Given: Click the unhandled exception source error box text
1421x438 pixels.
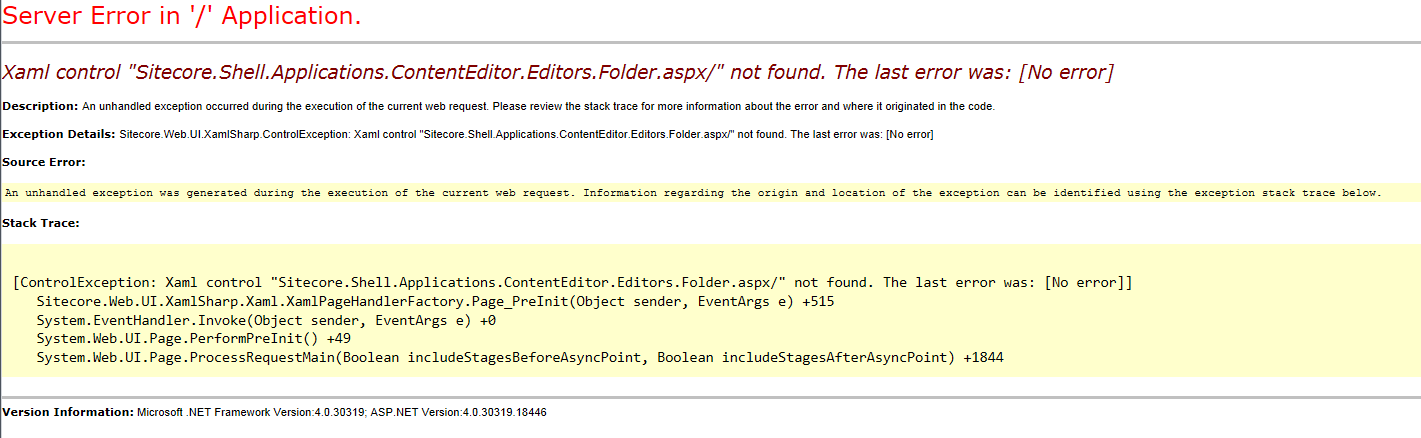Looking at the screenshot, I should pos(693,193).
